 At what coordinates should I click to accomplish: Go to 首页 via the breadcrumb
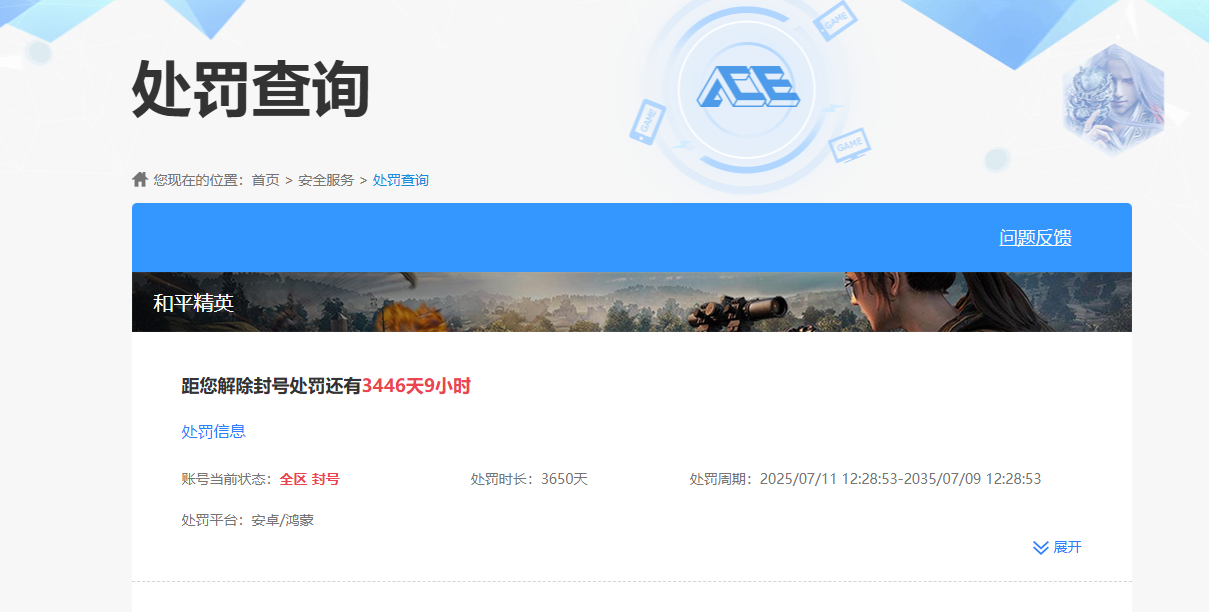pos(265,180)
